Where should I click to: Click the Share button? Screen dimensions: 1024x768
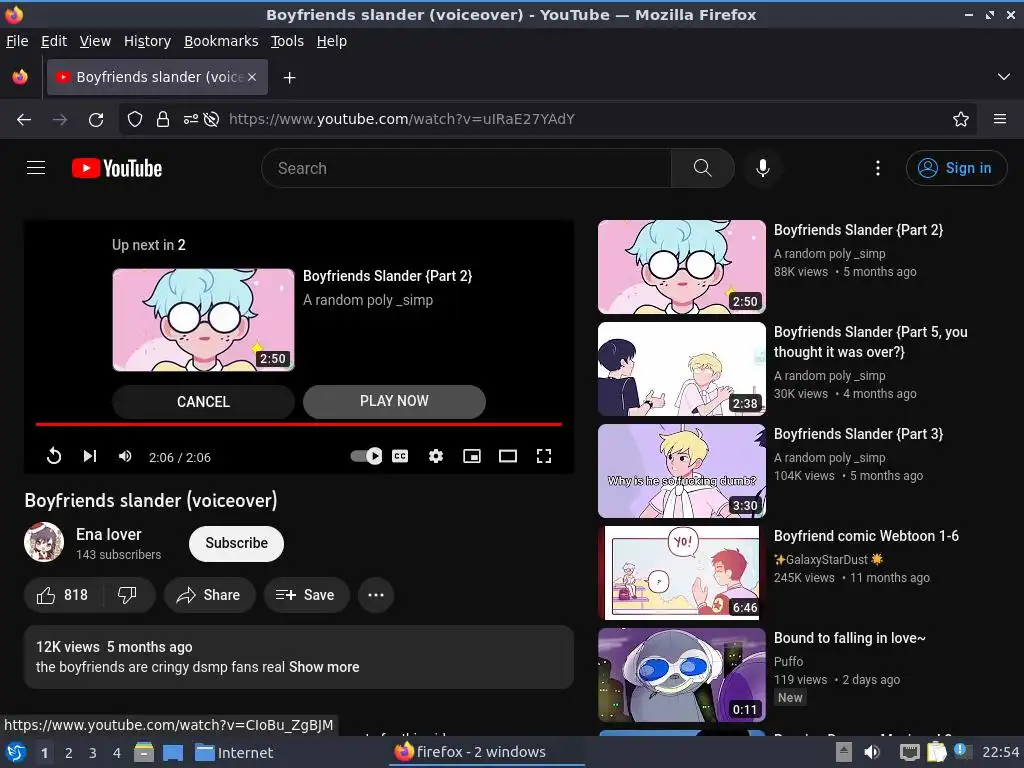point(209,595)
